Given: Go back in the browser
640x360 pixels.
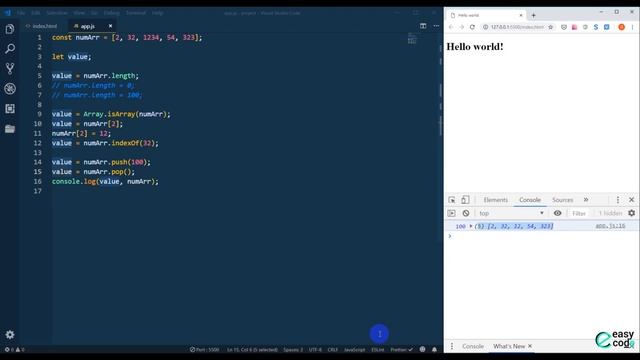Looking at the screenshot, I should pos(451,27).
